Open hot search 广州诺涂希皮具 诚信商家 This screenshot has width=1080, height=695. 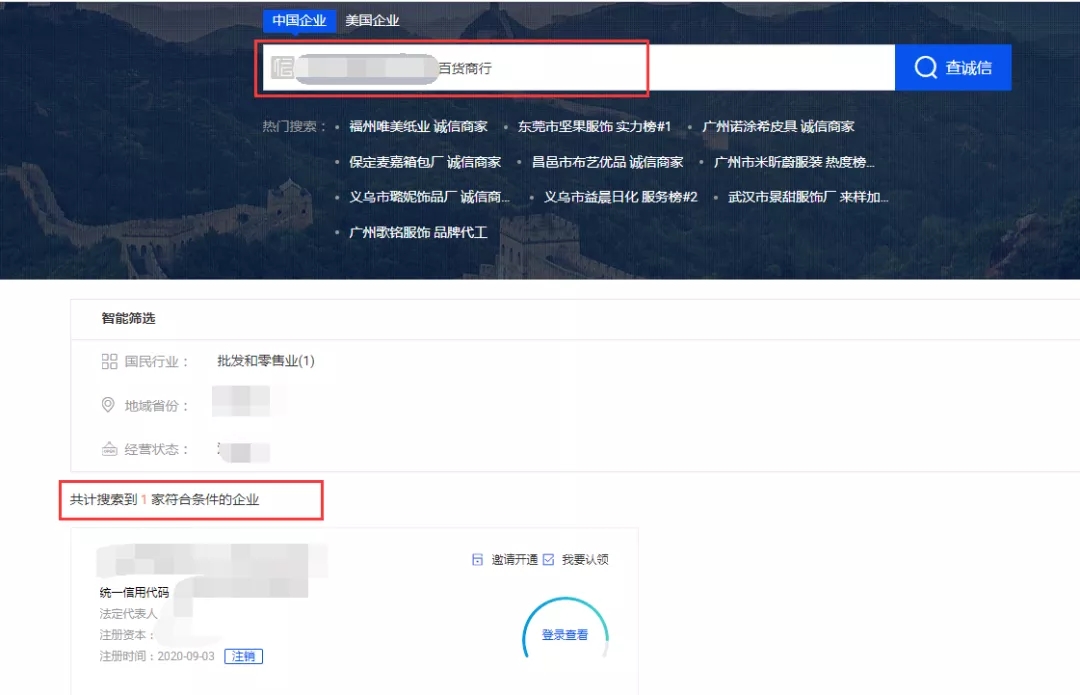tap(778, 126)
